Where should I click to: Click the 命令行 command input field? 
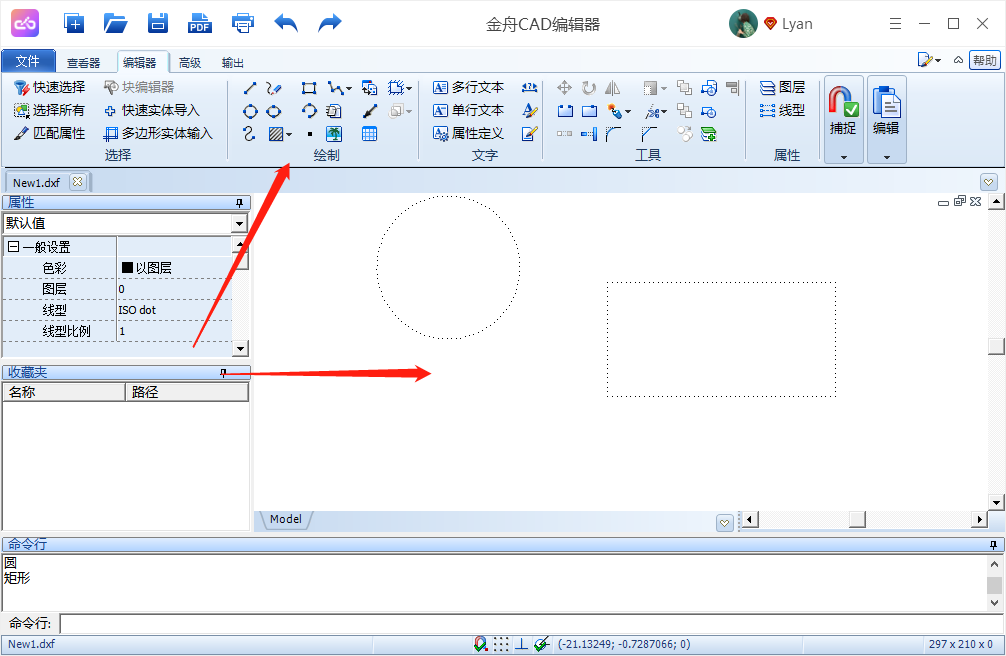pos(528,624)
